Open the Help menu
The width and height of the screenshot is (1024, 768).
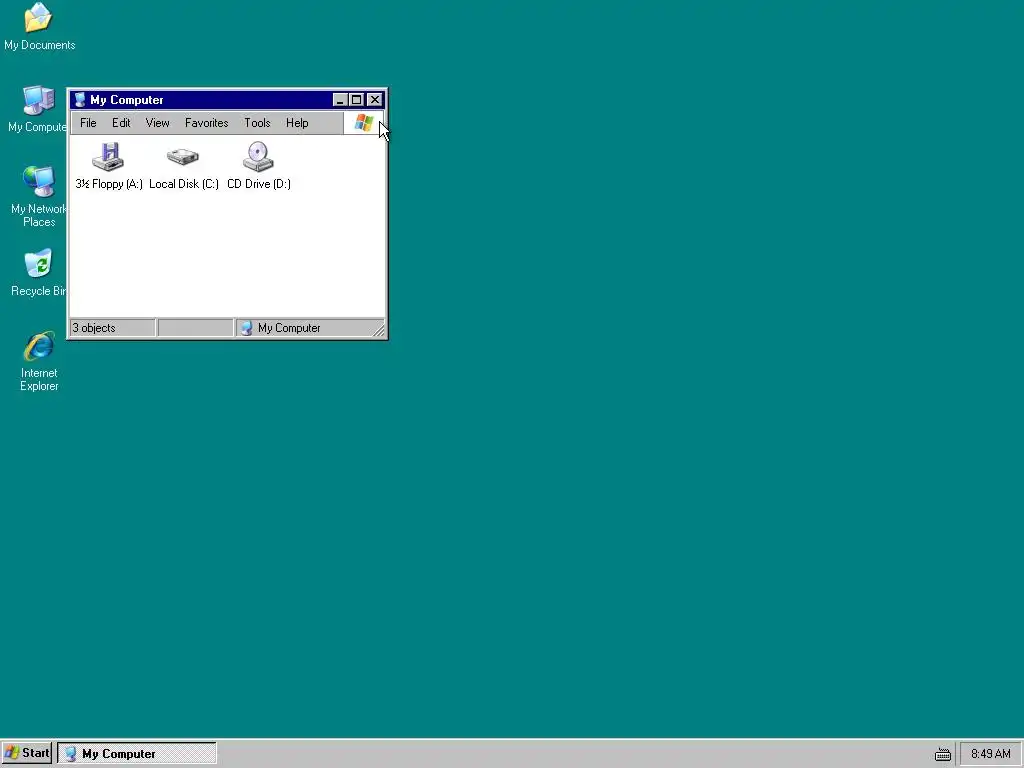coord(297,123)
